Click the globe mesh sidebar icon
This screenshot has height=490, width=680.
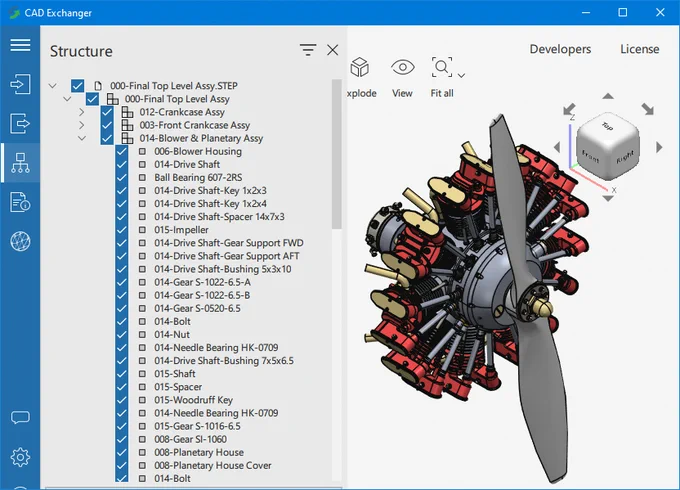coord(20,242)
